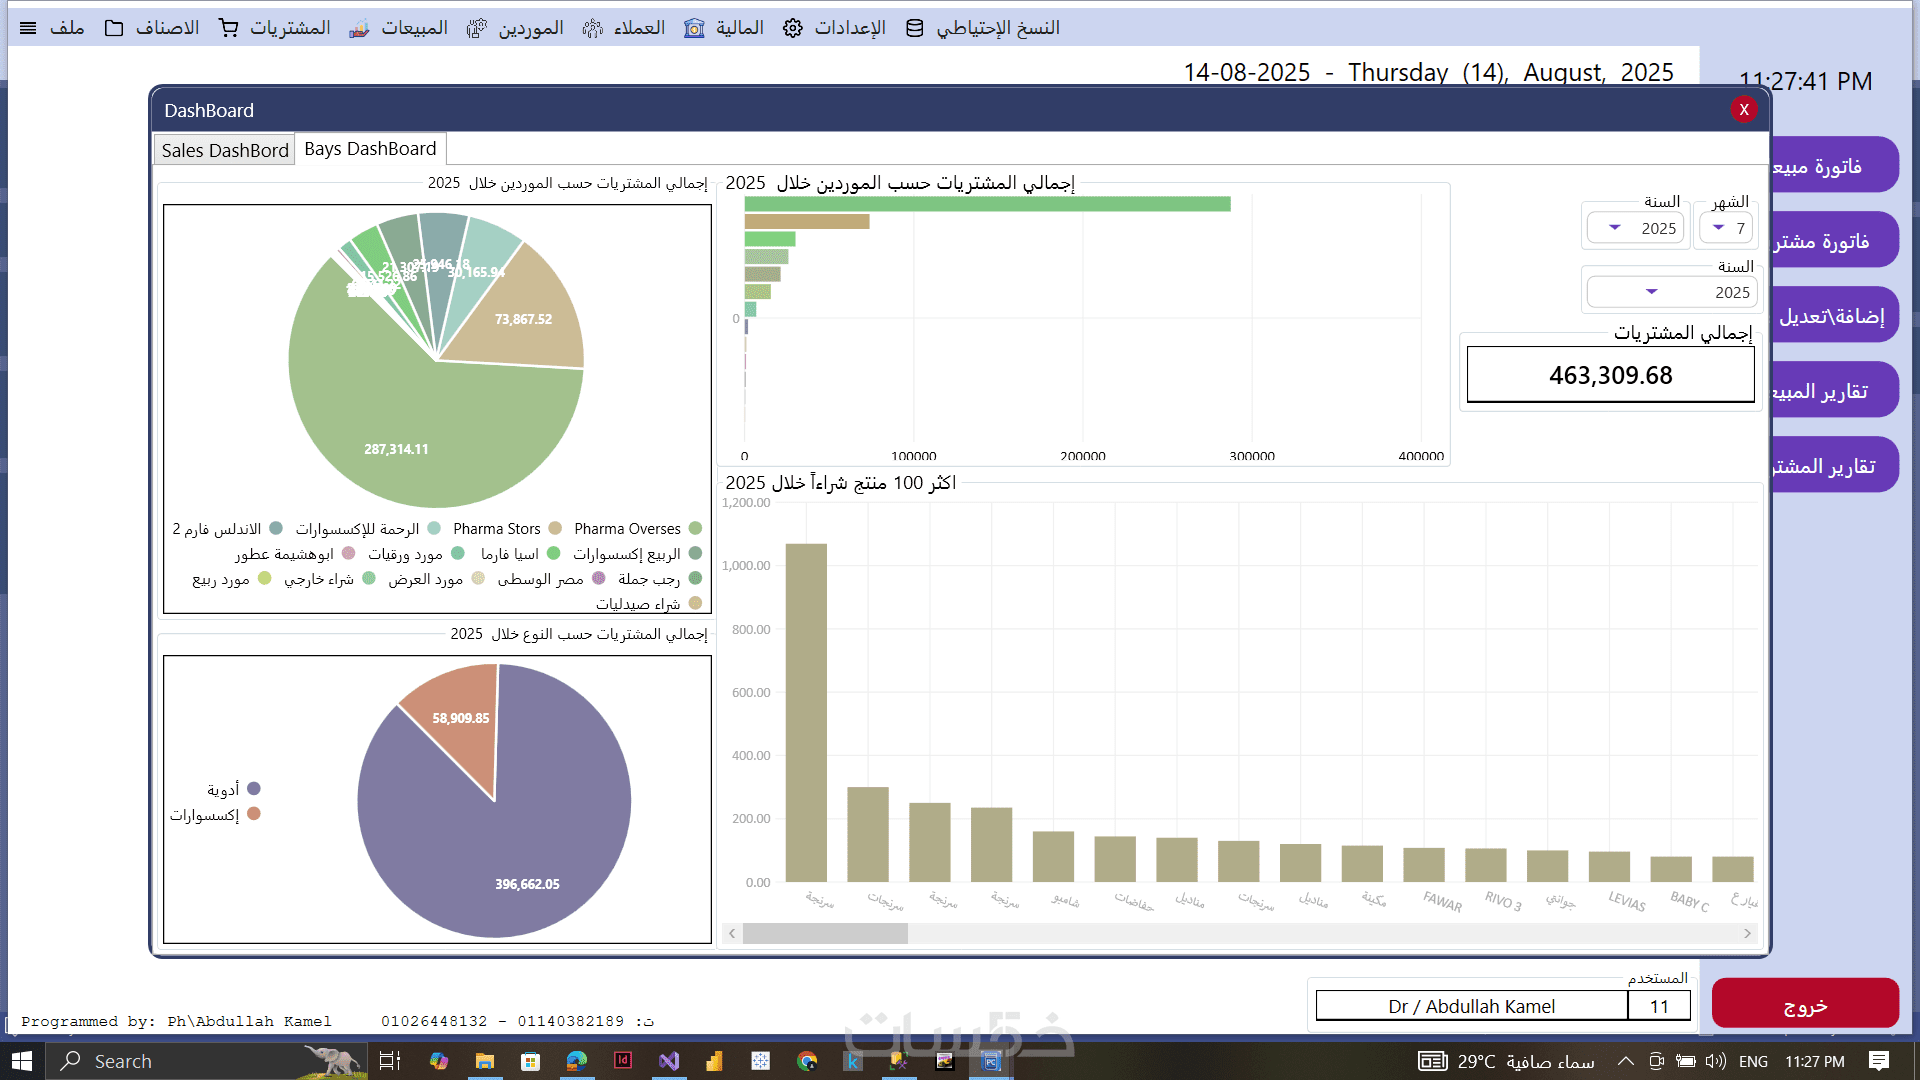
Task: Click the suppliers people icon
Action: [x=477, y=28]
